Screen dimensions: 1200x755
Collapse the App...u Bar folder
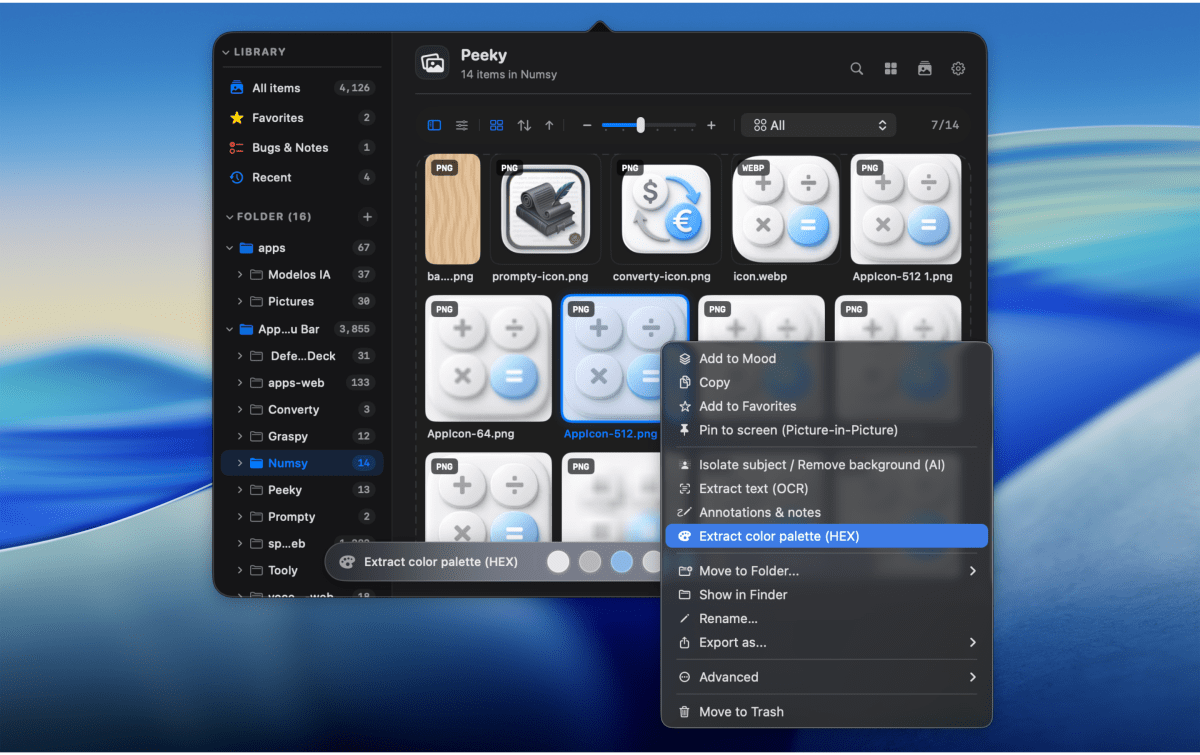point(230,329)
